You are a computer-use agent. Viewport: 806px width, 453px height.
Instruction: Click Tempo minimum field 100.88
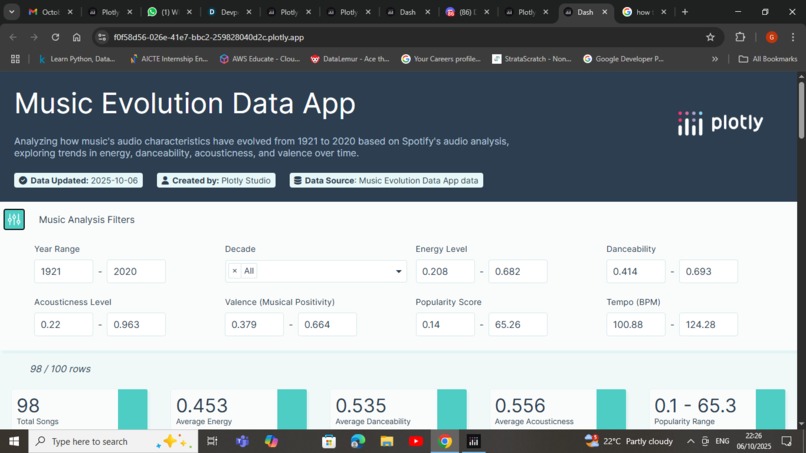coord(636,324)
